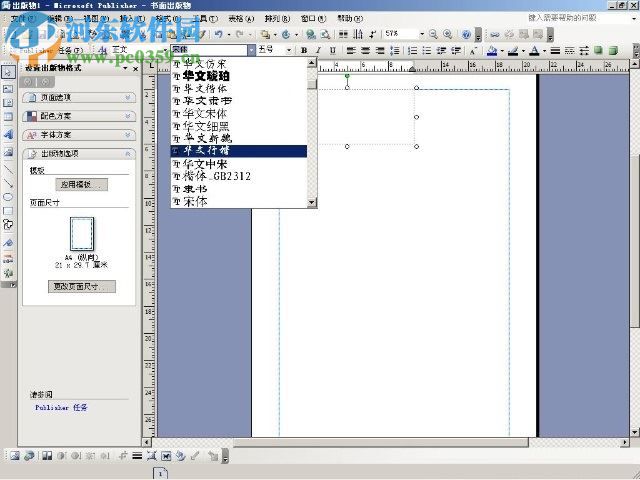Click the Line/Border Style icon
640x480 pixels.
coord(555,51)
